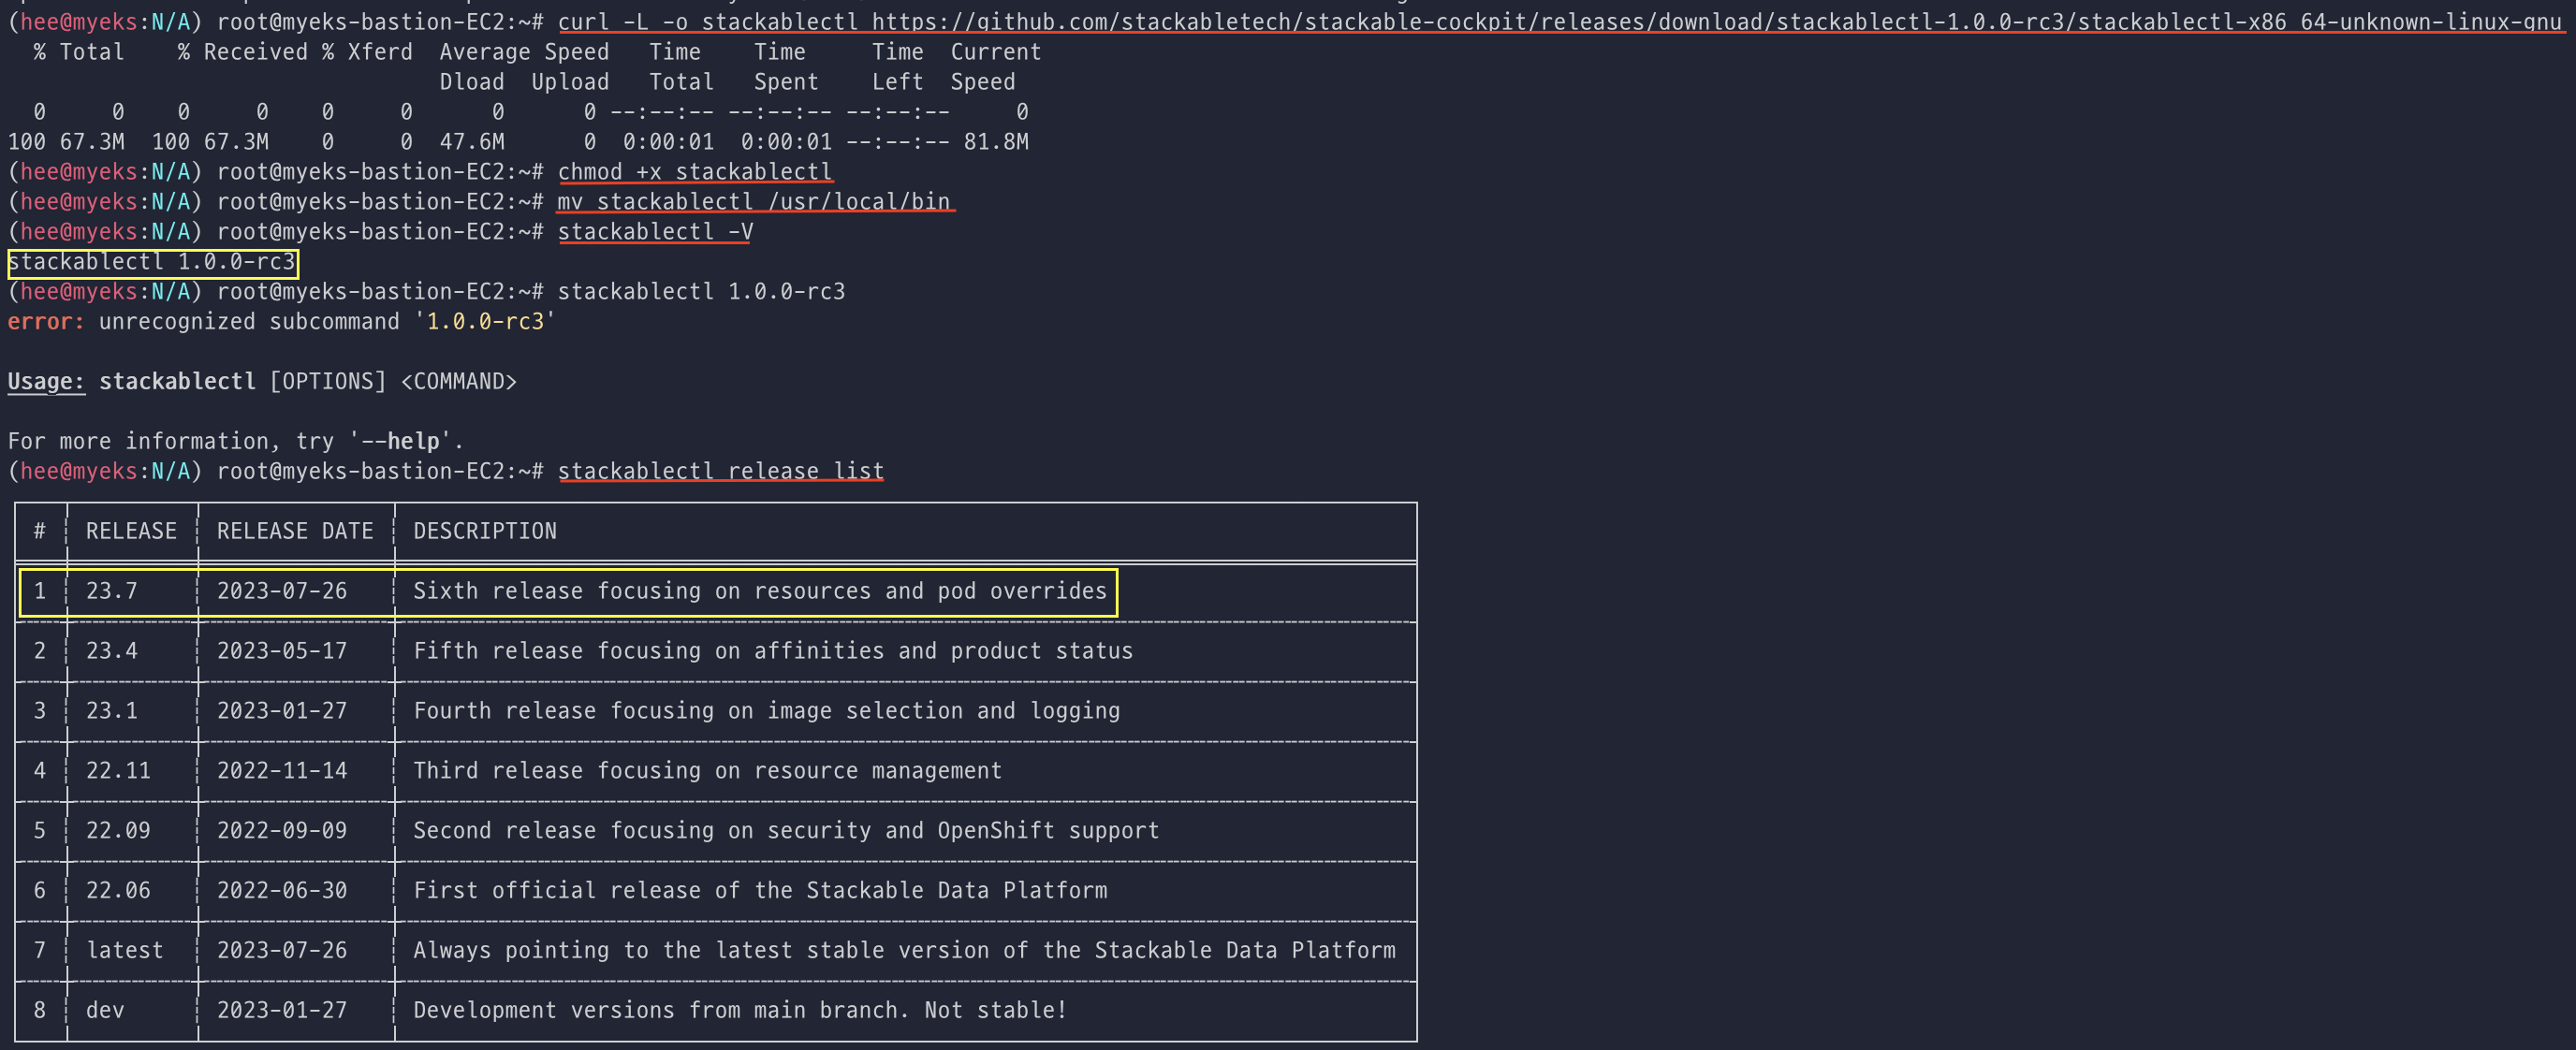
Task: Click the dev release entry
Action: 105,1010
